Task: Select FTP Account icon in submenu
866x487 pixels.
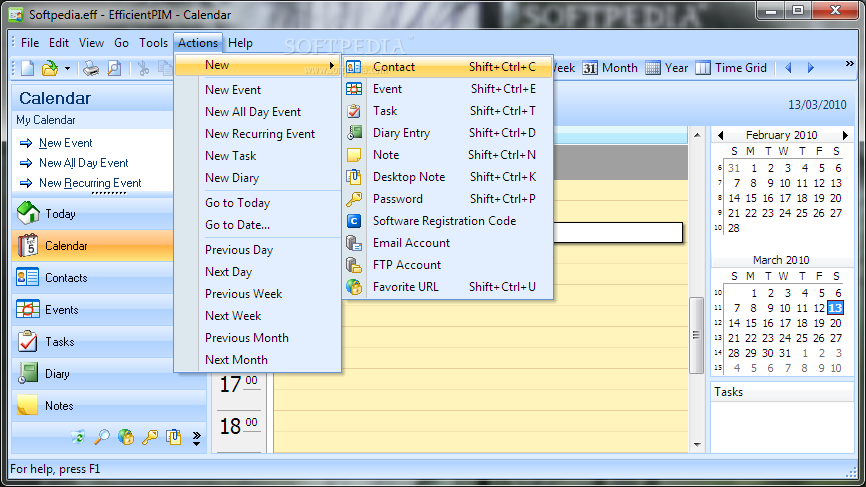Action: click(353, 265)
